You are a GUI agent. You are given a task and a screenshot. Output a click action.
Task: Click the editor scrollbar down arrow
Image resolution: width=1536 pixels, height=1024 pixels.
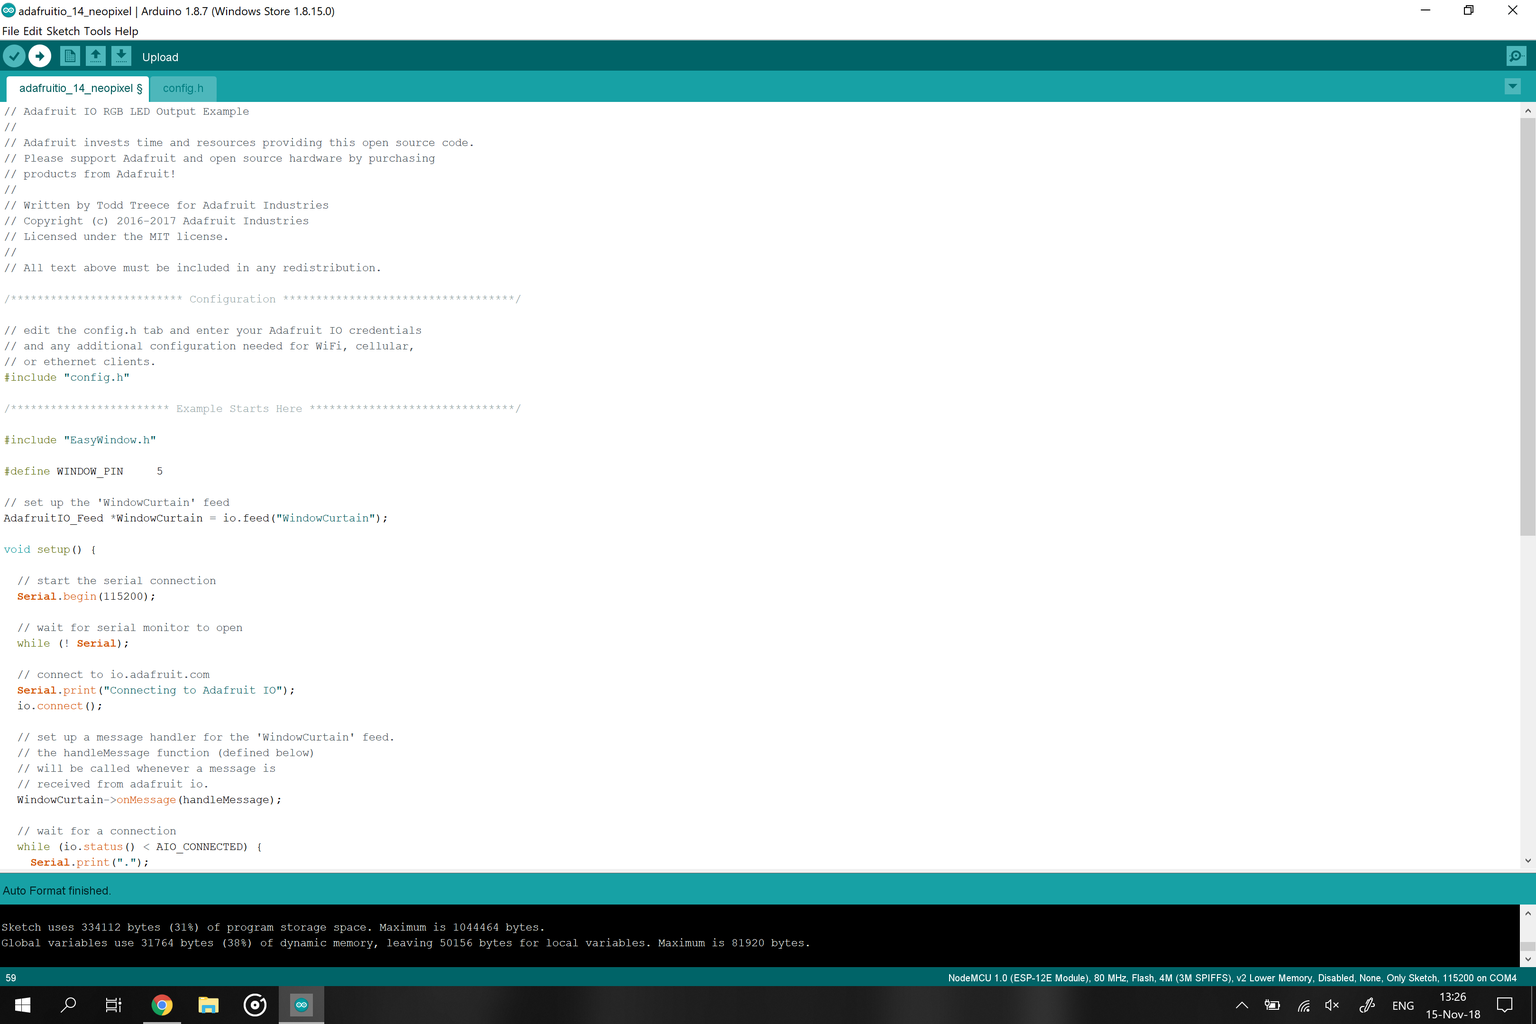pyautogui.click(x=1527, y=861)
